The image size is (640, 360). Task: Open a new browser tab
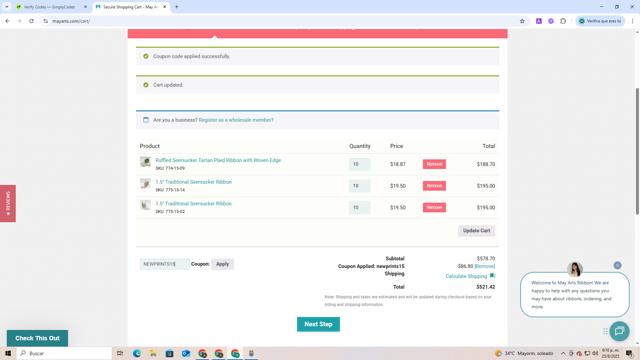point(177,7)
